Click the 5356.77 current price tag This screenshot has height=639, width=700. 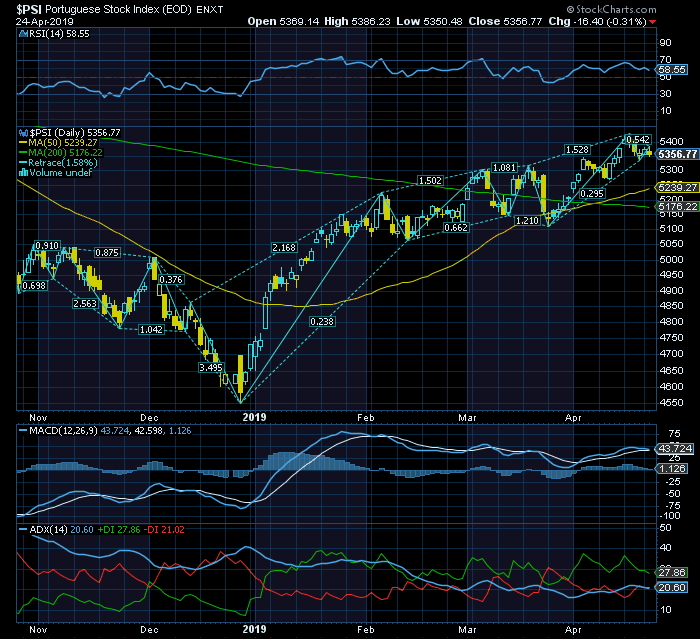coord(678,153)
